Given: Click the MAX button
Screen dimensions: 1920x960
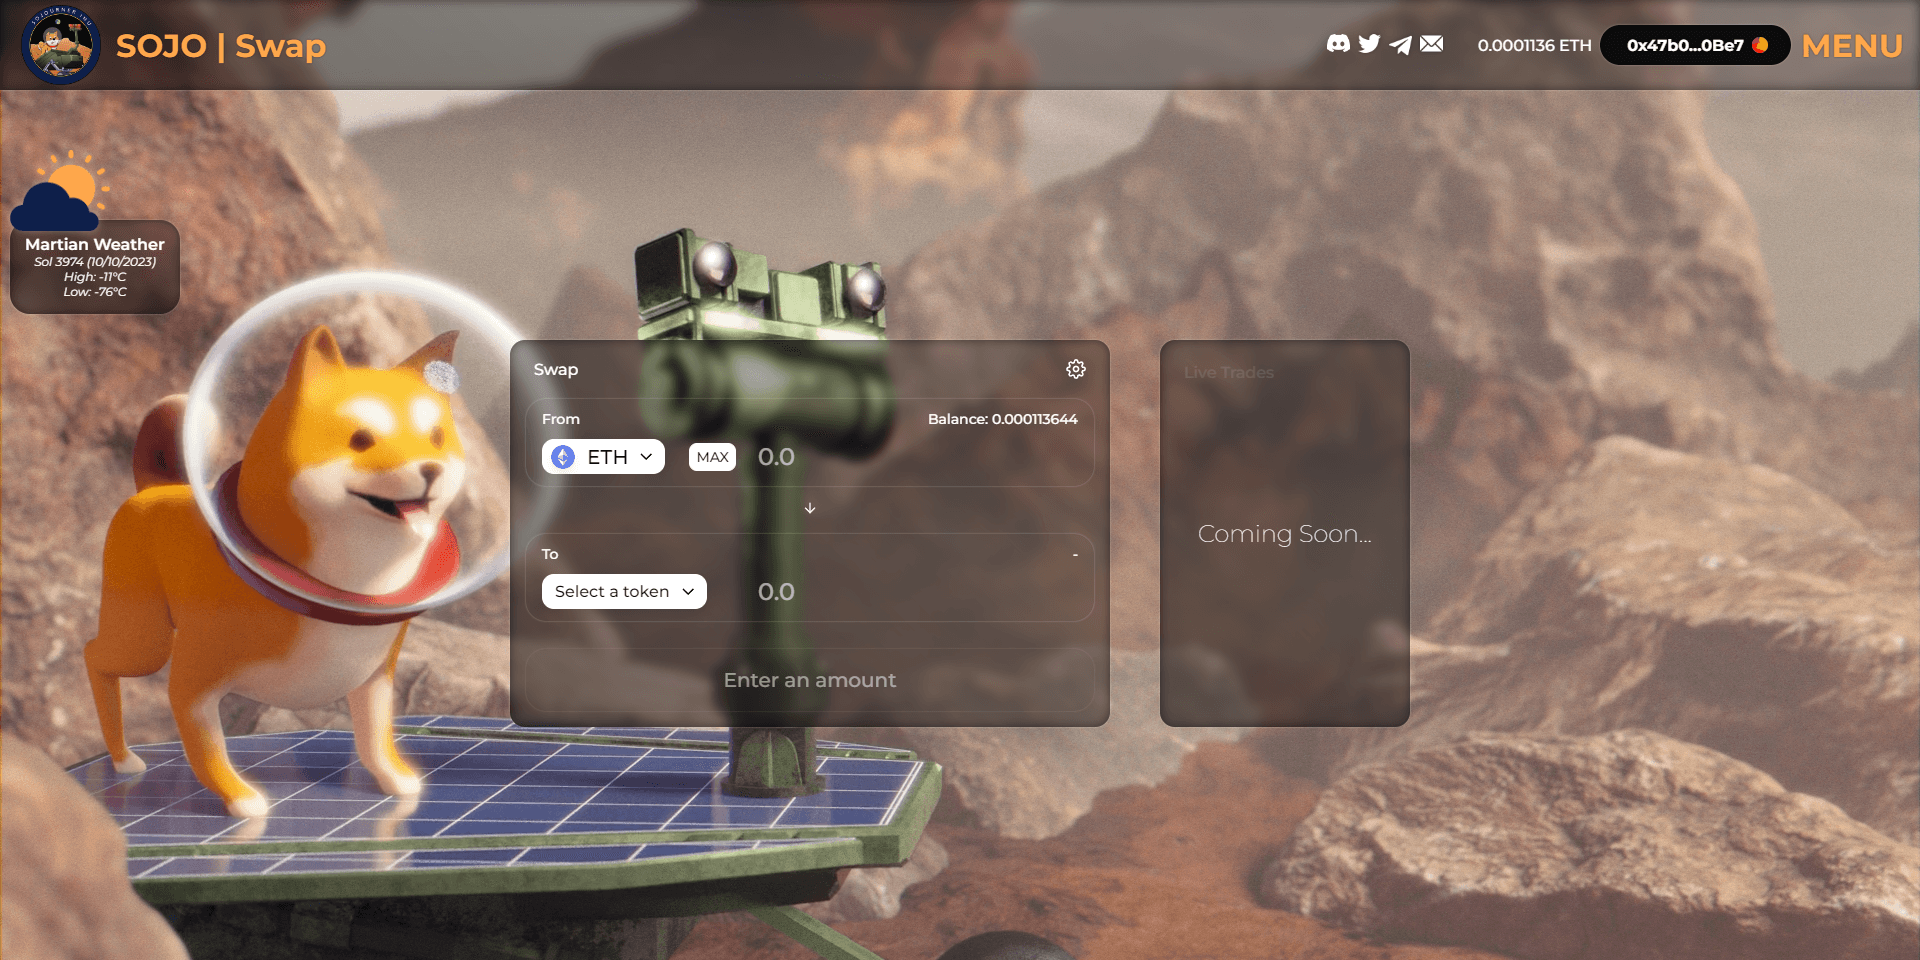Looking at the screenshot, I should (x=712, y=457).
